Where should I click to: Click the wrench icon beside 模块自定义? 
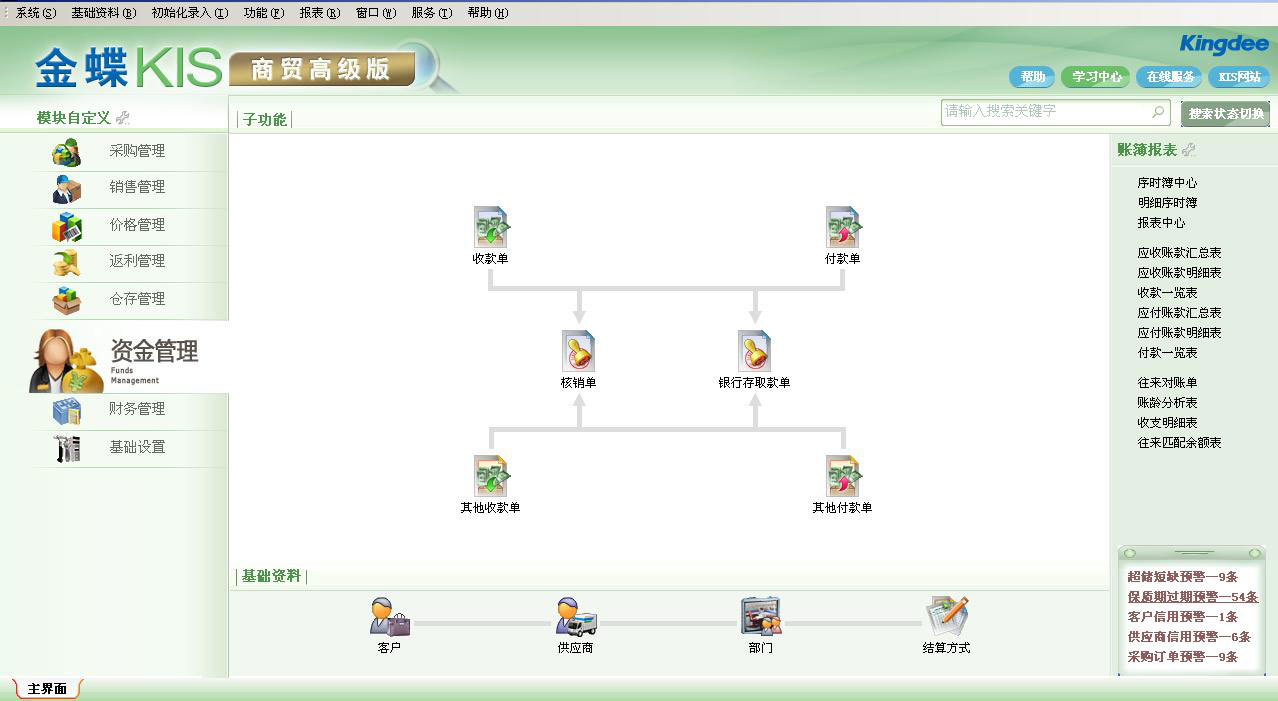[123, 118]
